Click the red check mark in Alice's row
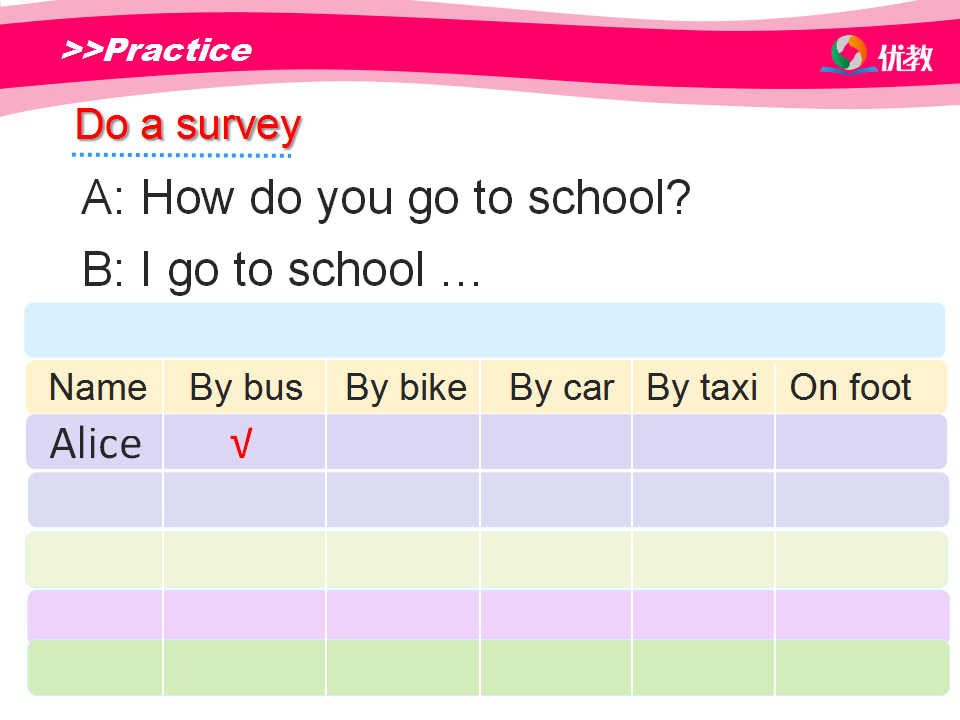Viewport: 960px width, 720px height. point(241,443)
